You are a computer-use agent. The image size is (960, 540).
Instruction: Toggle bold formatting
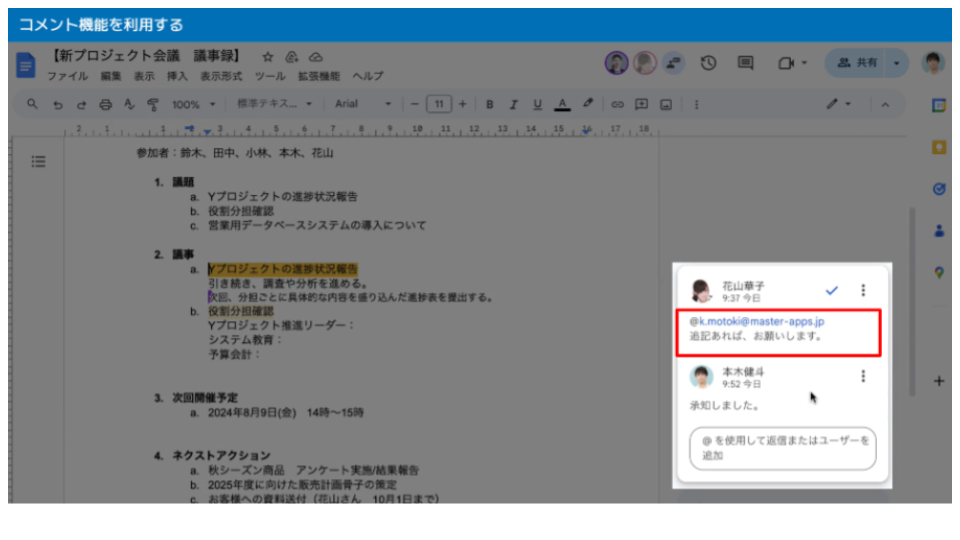pyautogui.click(x=489, y=105)
